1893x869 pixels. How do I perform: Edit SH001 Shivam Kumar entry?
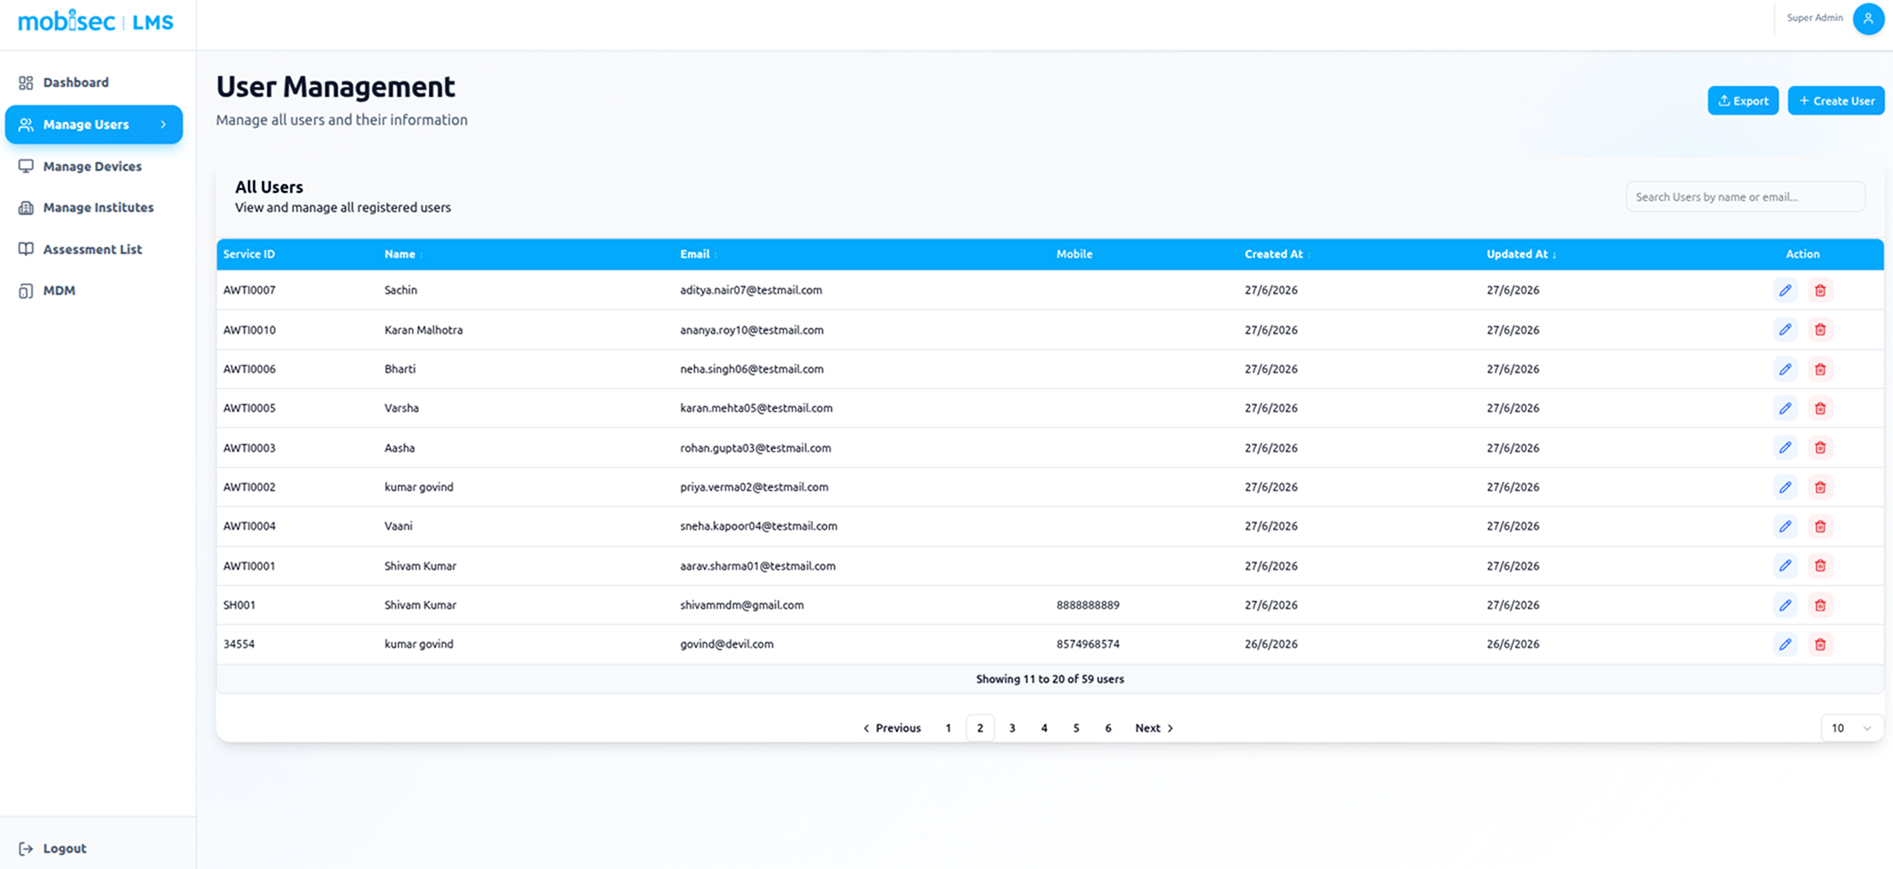click(1785, 605)
